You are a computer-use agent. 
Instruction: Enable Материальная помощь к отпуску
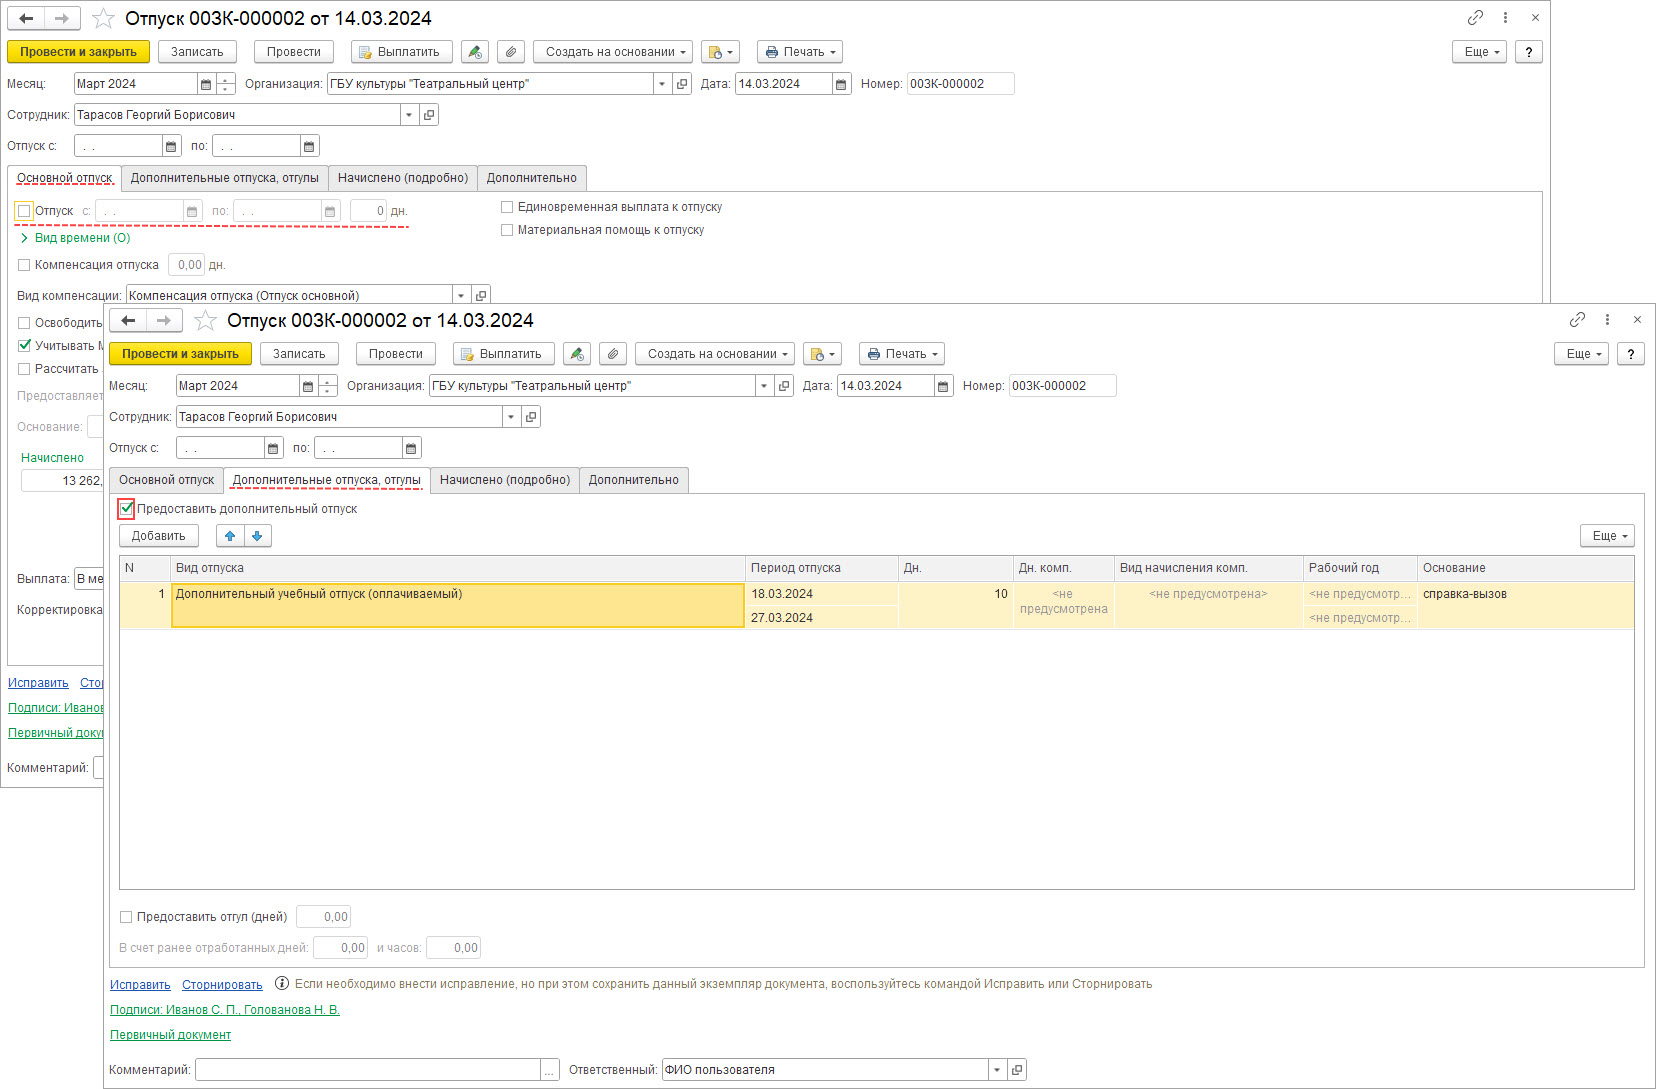click(x=507, y=230)
